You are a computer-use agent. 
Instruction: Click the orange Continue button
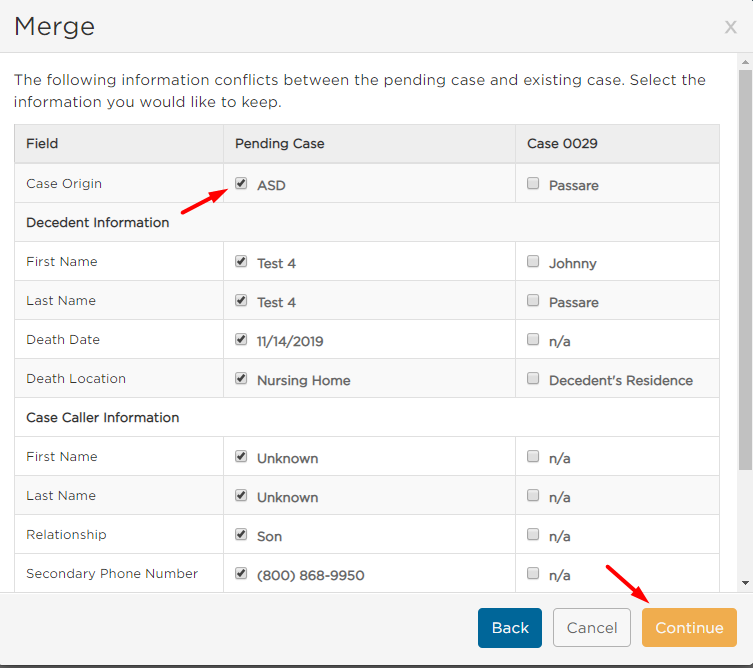(x=689, y=628)
